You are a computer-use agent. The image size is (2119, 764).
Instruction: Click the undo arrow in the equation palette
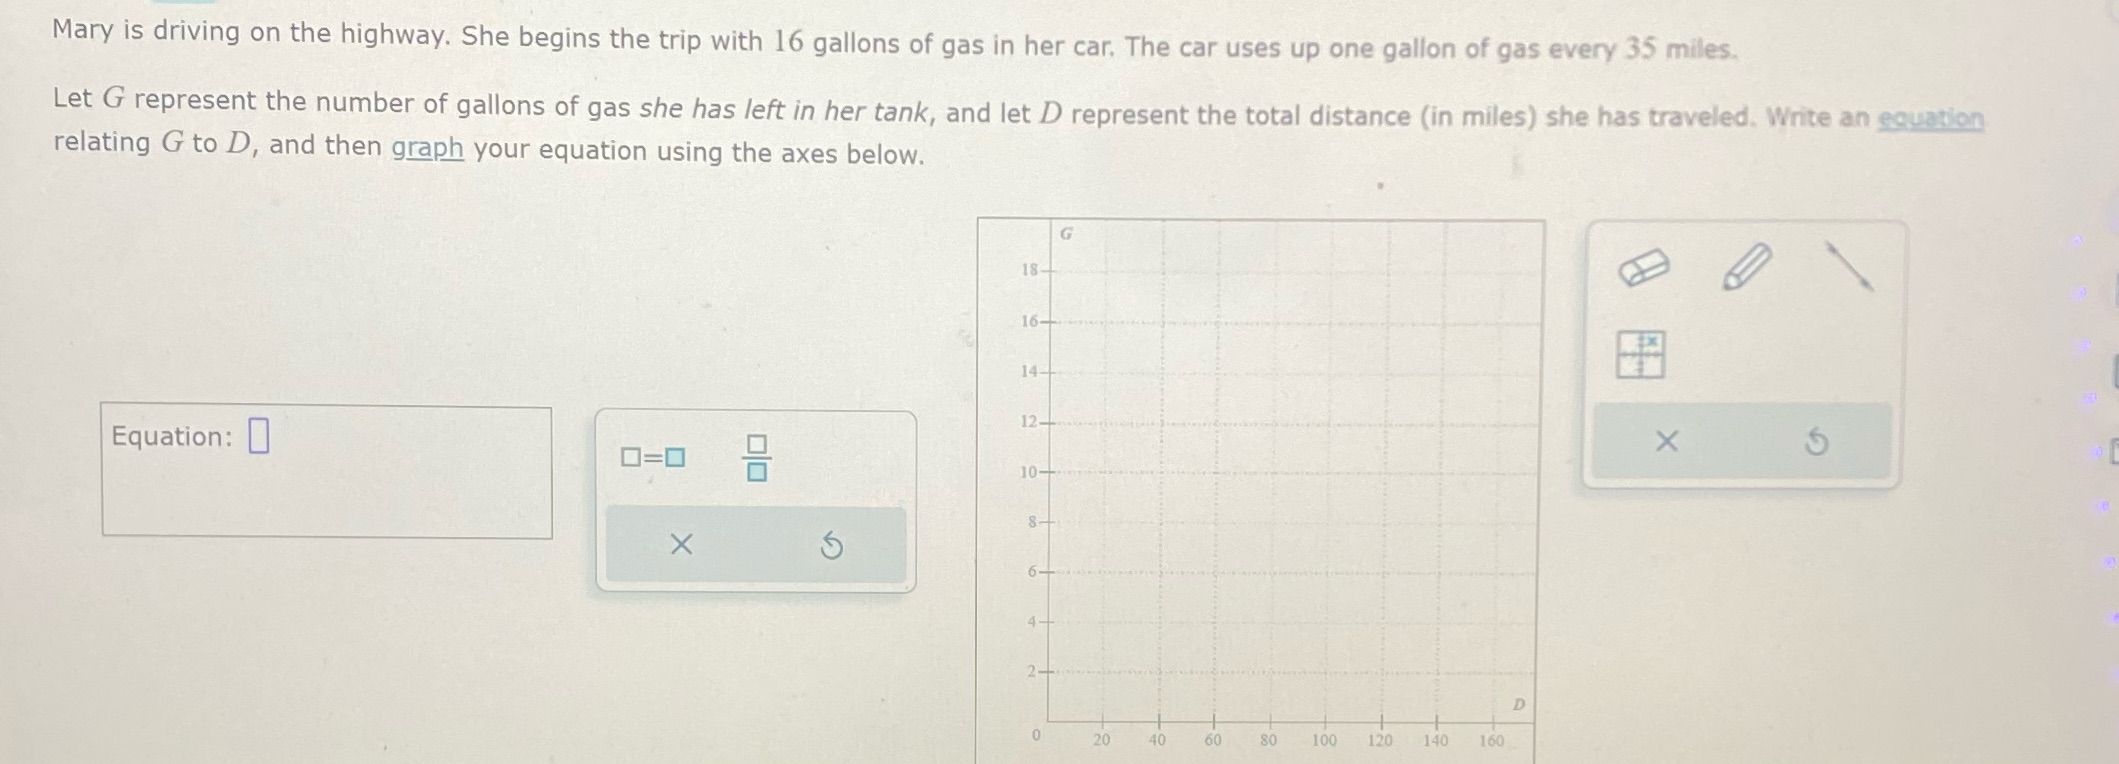click(831, 544)
